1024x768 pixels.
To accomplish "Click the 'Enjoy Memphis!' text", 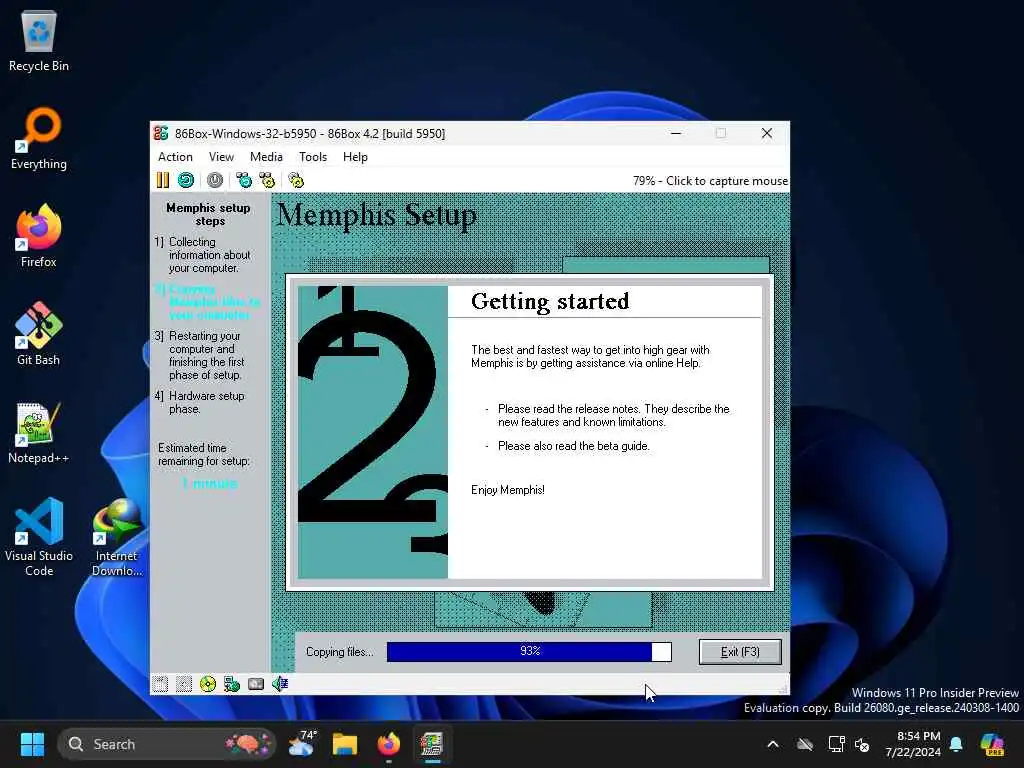I will pos(507,490).
